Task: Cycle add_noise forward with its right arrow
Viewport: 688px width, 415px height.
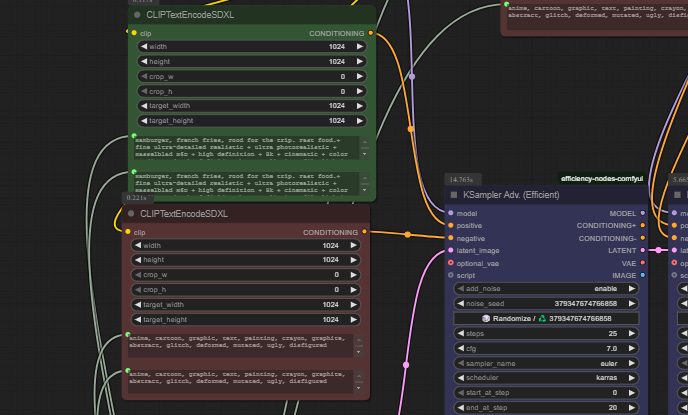Action: tap(632, 289)
